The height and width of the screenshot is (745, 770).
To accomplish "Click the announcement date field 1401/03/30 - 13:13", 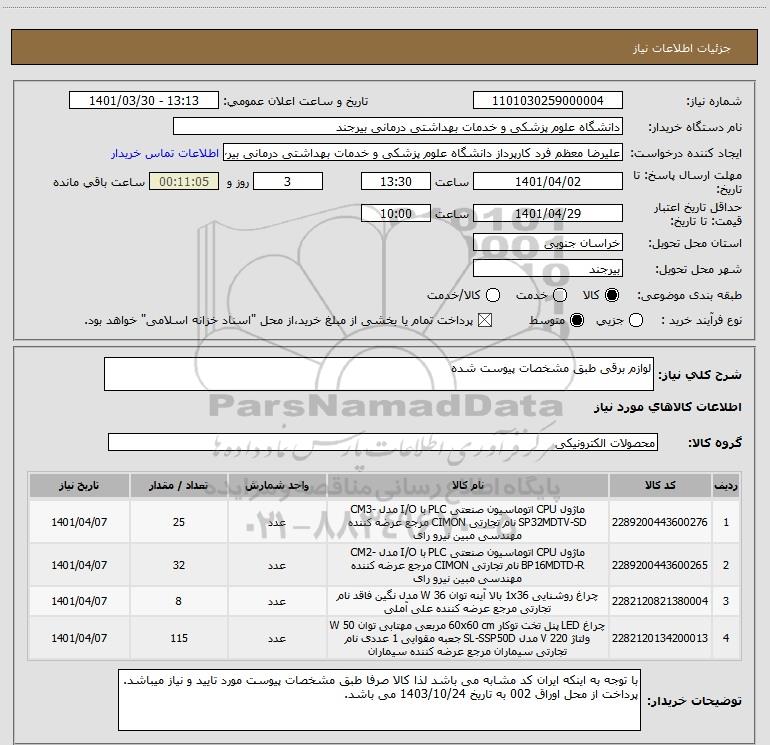I will 144,101.
